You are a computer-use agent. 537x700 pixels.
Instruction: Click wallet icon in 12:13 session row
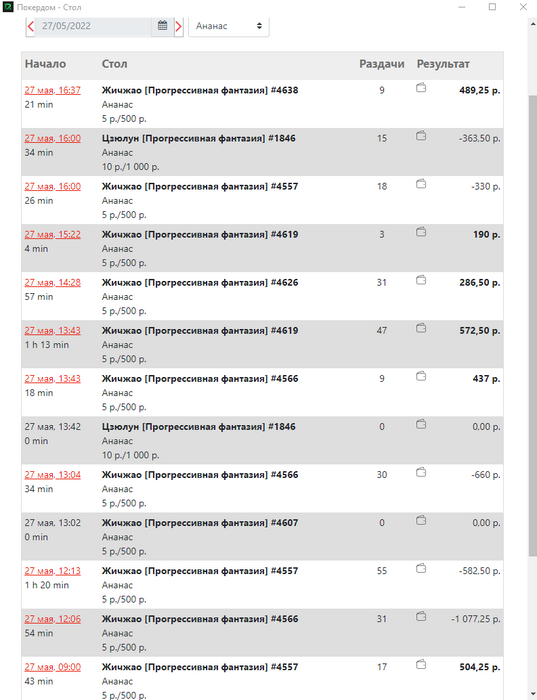(x=421, y=569)
